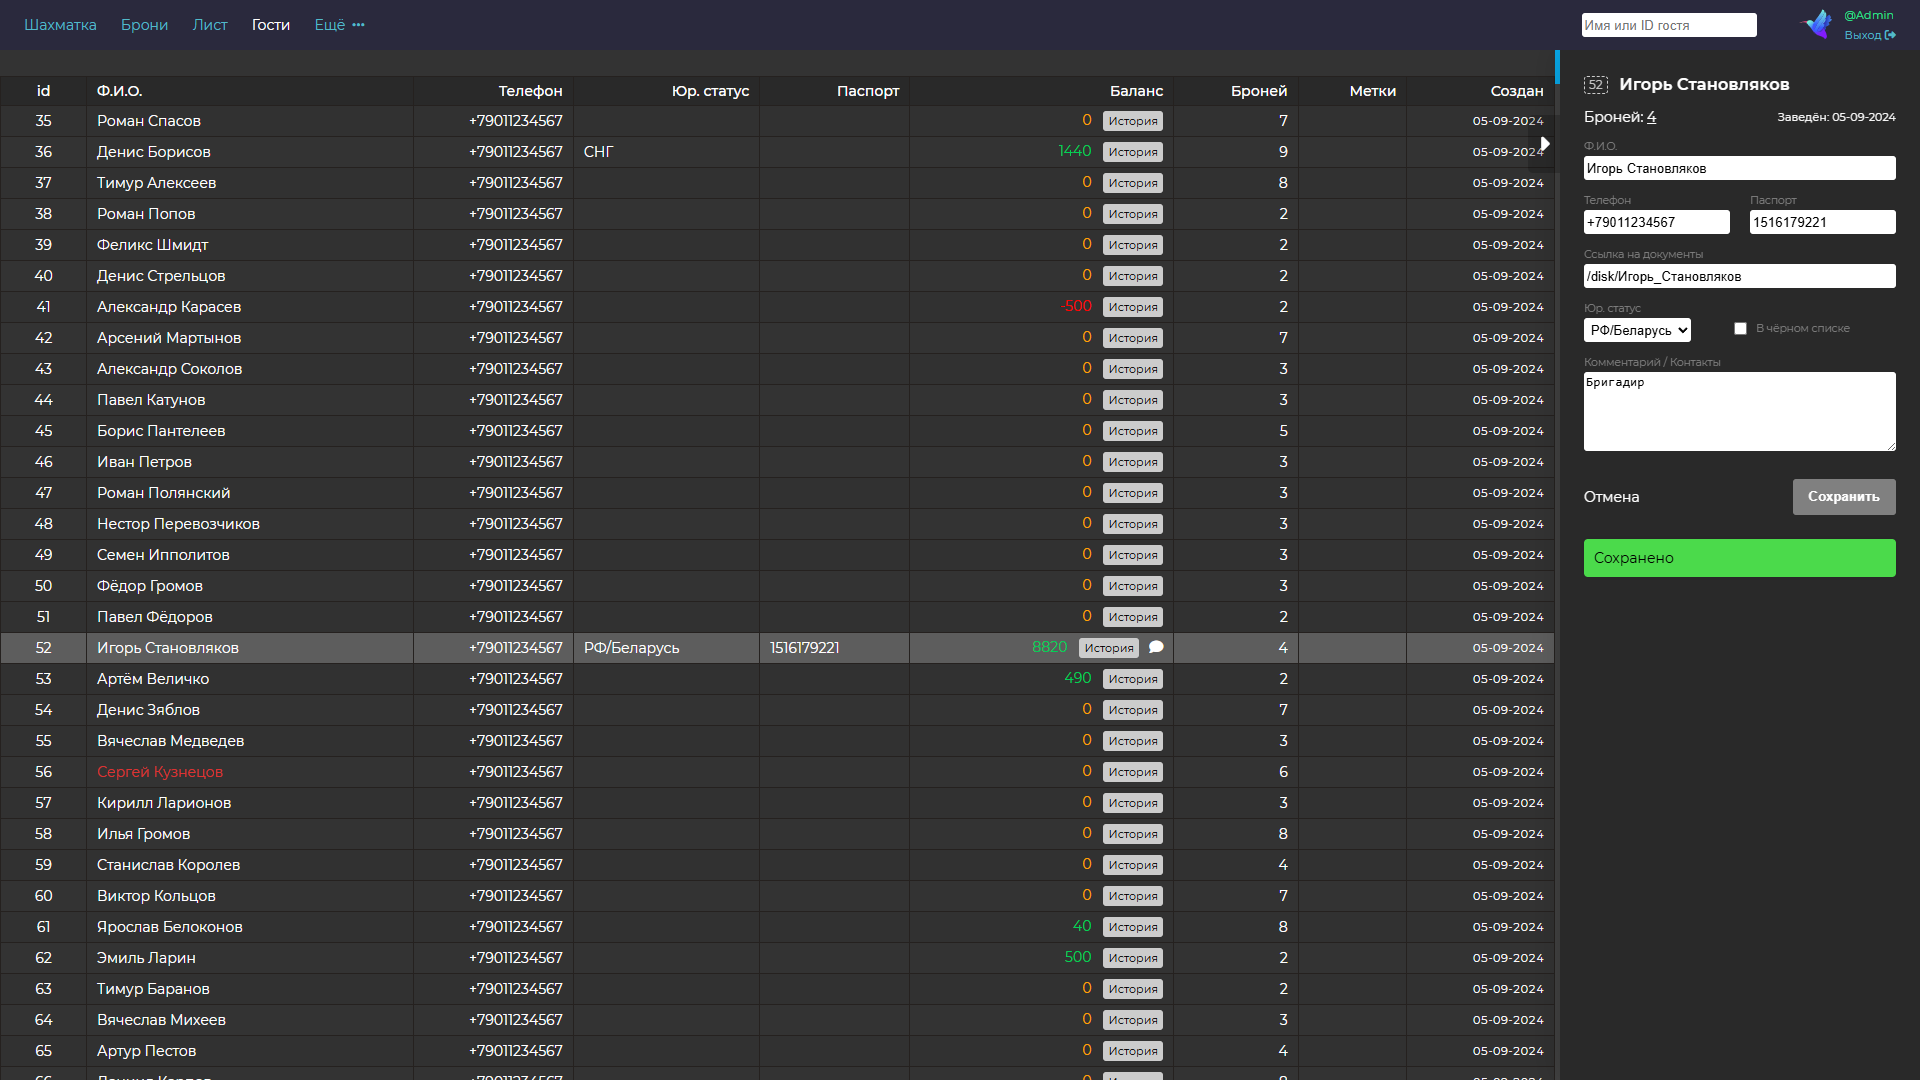Select guest Нестор Перевозчиков
Viewport: 1920px width, 1080px height.
178,524
